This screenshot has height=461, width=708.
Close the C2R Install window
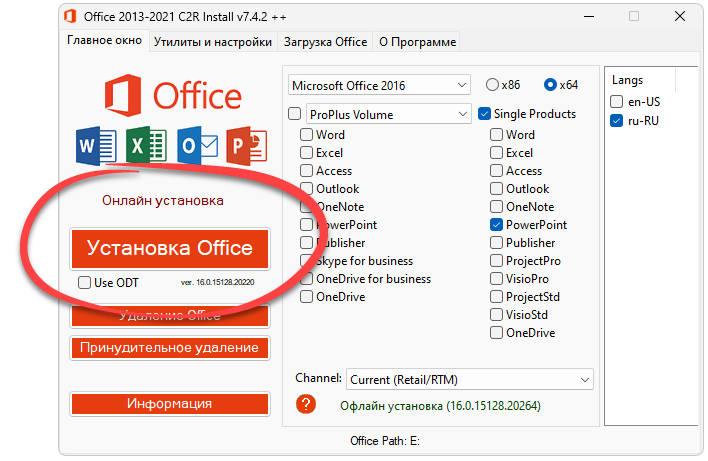680,16
